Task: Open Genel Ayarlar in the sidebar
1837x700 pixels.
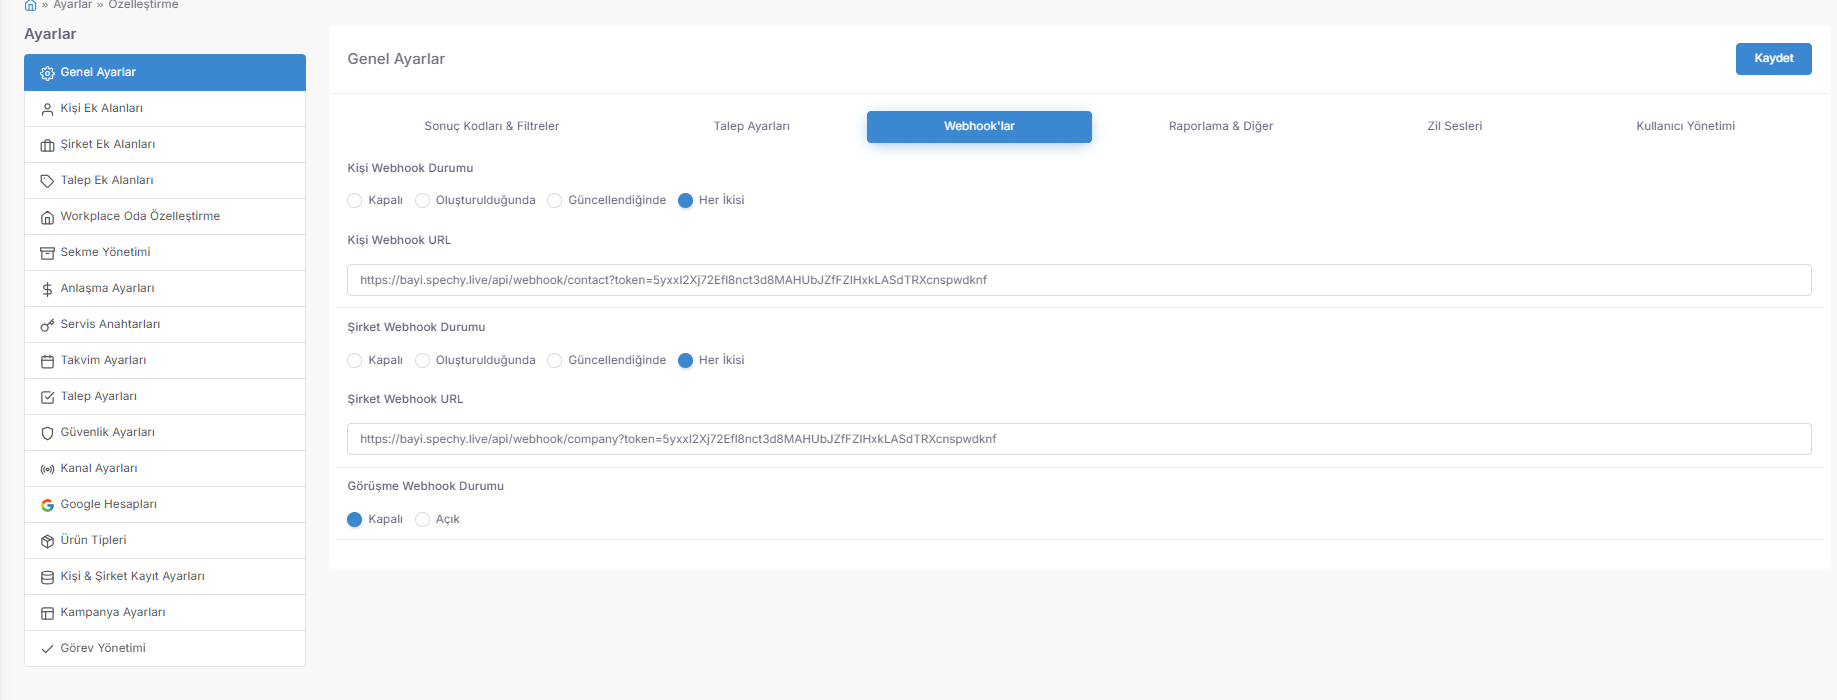Action: pos(165,72)
